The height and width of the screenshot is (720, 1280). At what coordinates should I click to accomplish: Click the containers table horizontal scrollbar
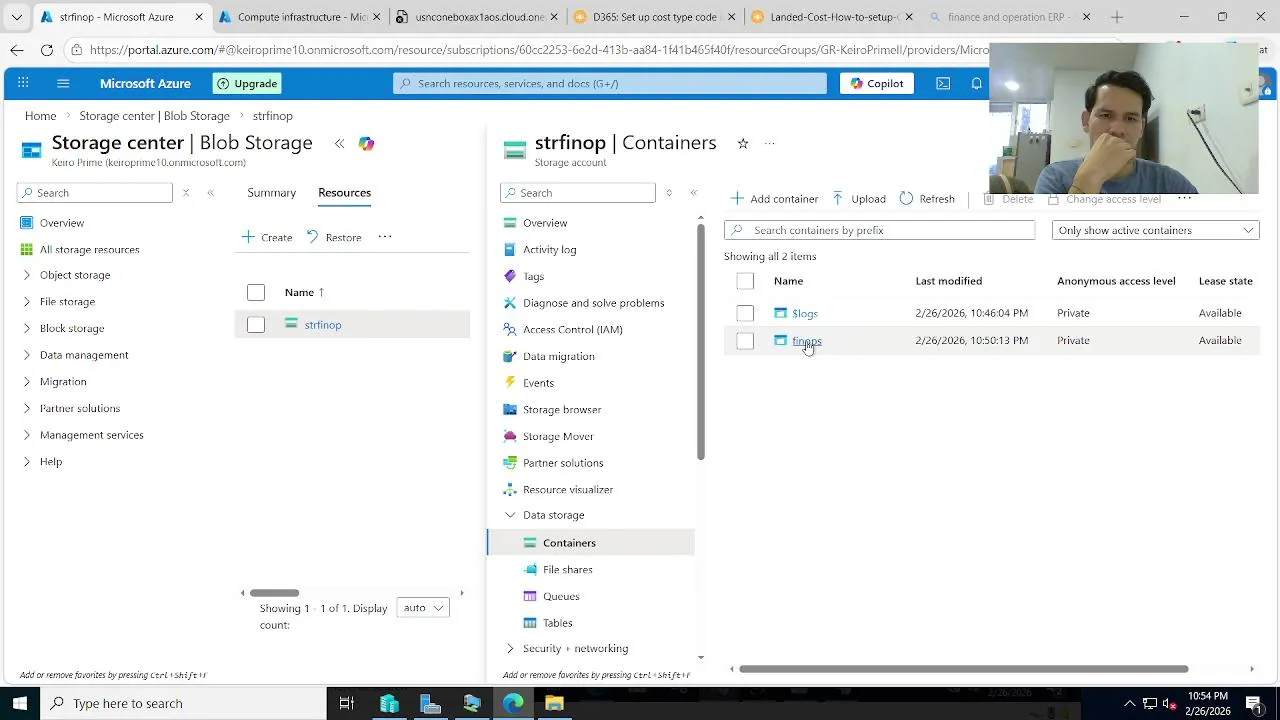coord(964,669)
